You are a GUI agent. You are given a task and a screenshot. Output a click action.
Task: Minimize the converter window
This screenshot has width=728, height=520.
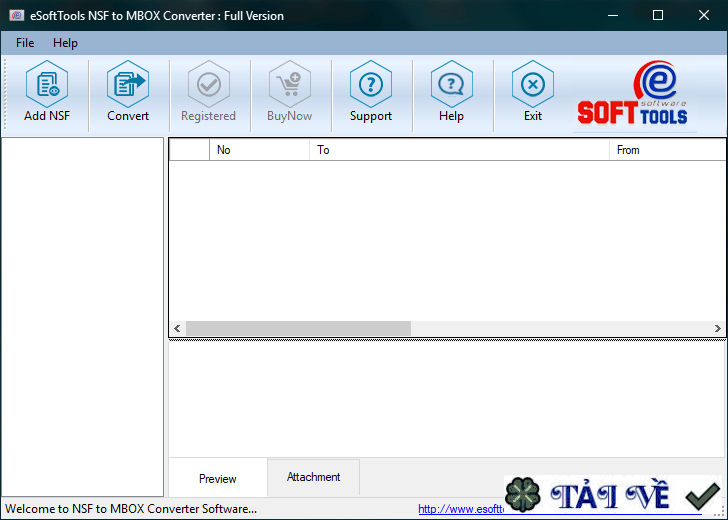[613, 15]
